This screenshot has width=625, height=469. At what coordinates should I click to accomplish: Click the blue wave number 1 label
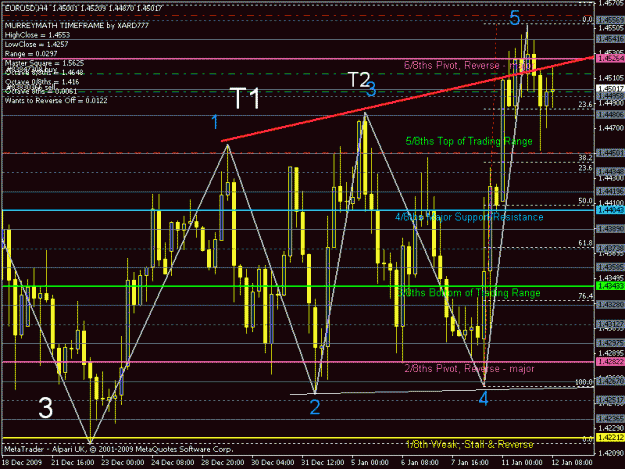pos(215,122)
